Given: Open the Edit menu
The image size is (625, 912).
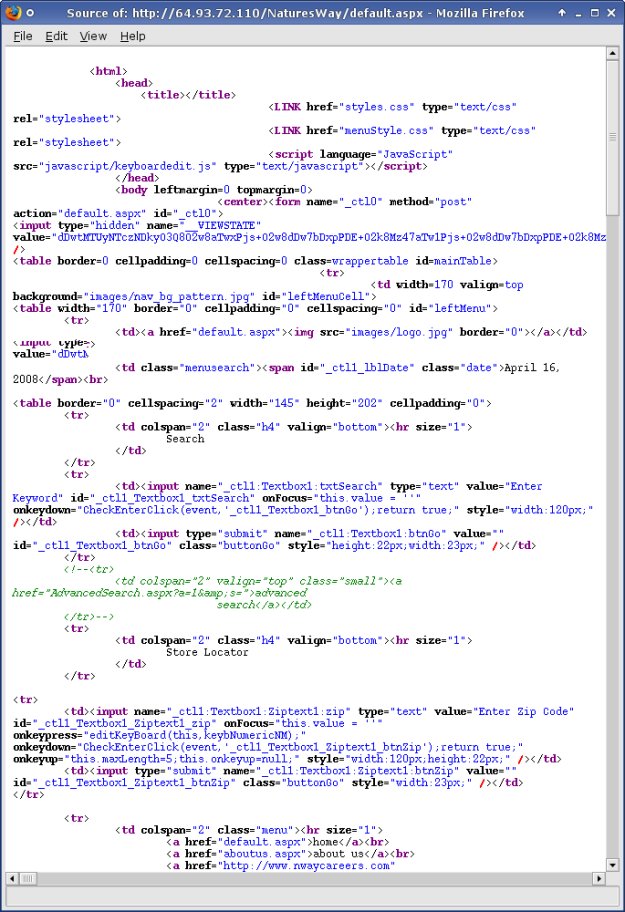Looking at the screenshot, I should click(56, 36).
